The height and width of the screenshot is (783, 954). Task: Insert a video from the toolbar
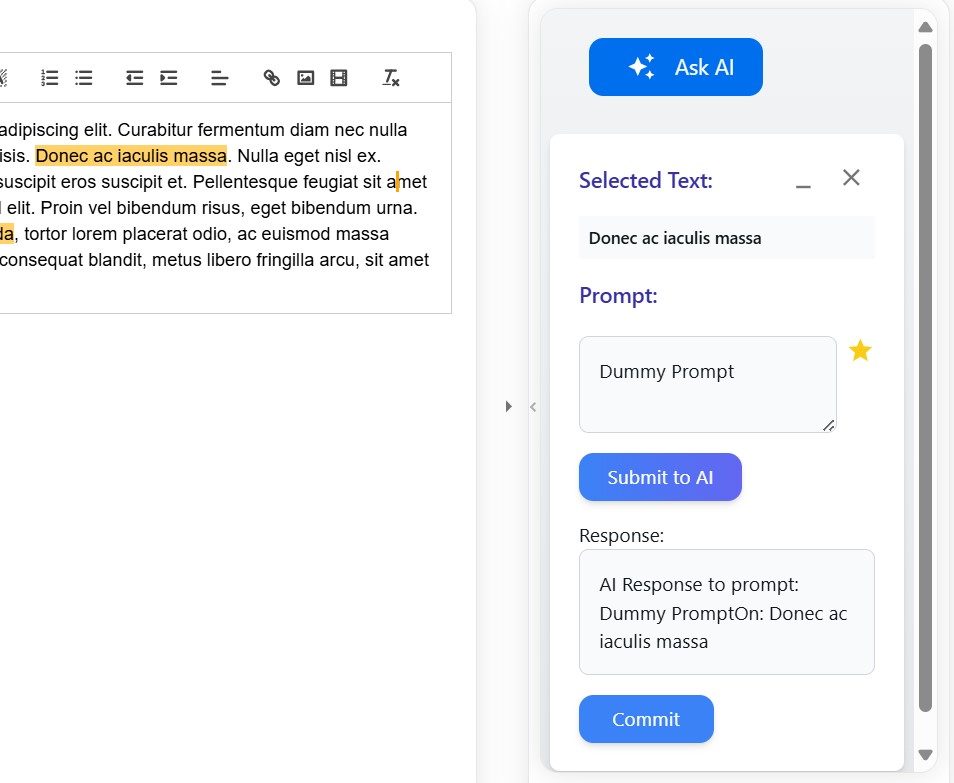[339, 78]
